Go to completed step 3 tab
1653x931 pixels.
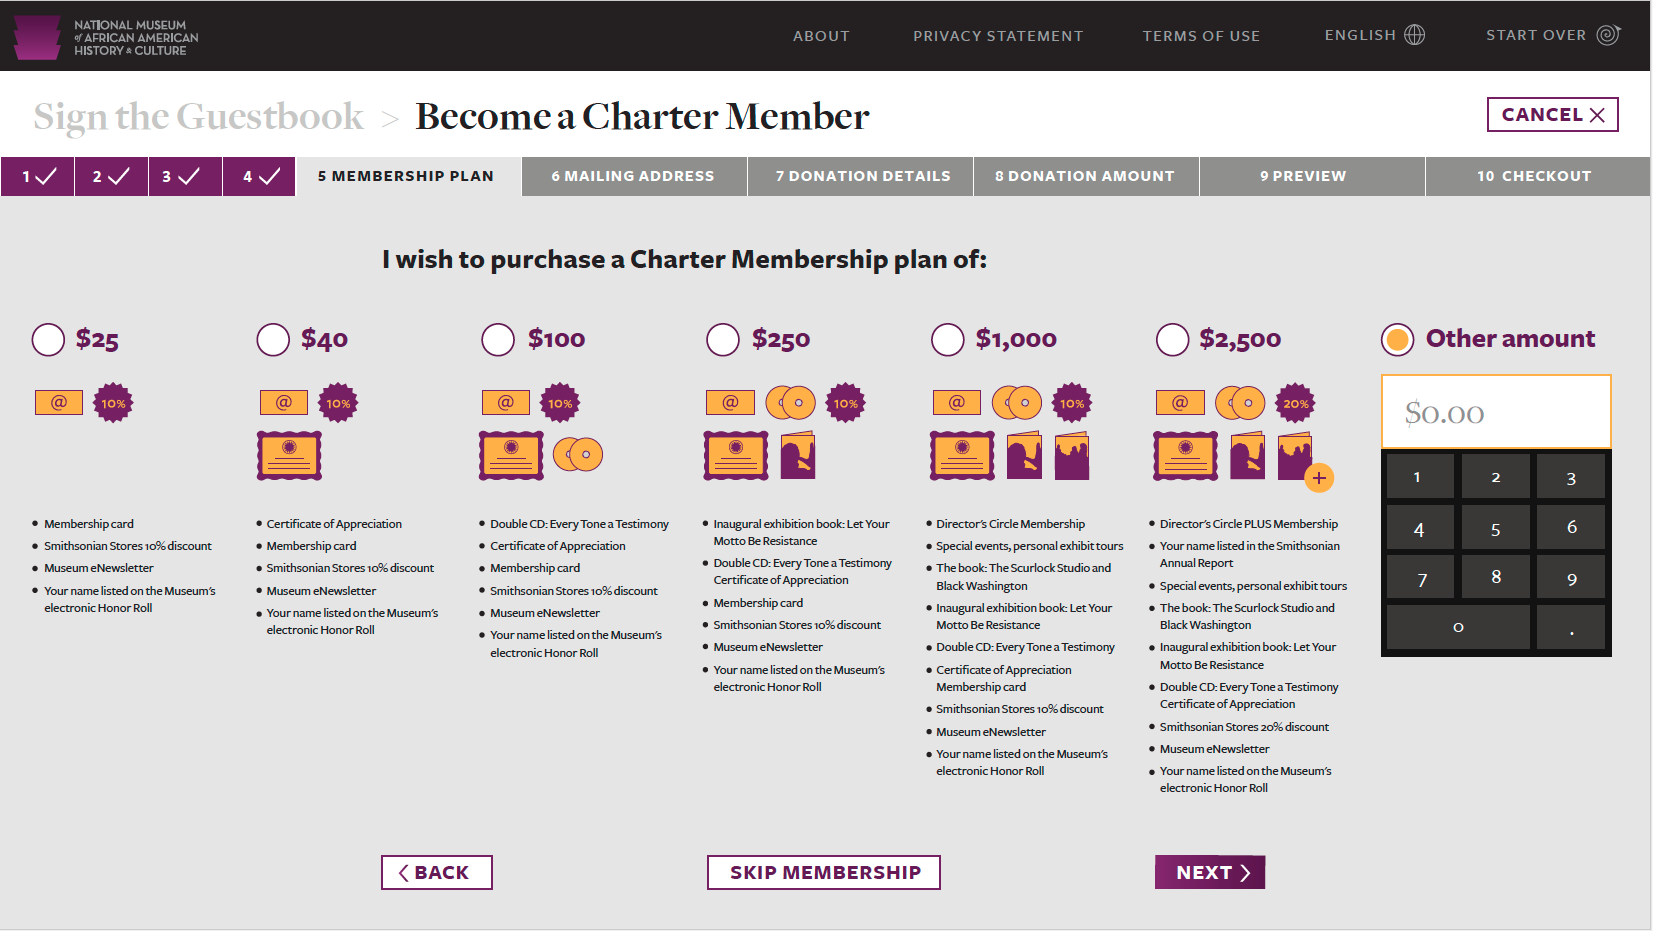click(185, 176)
